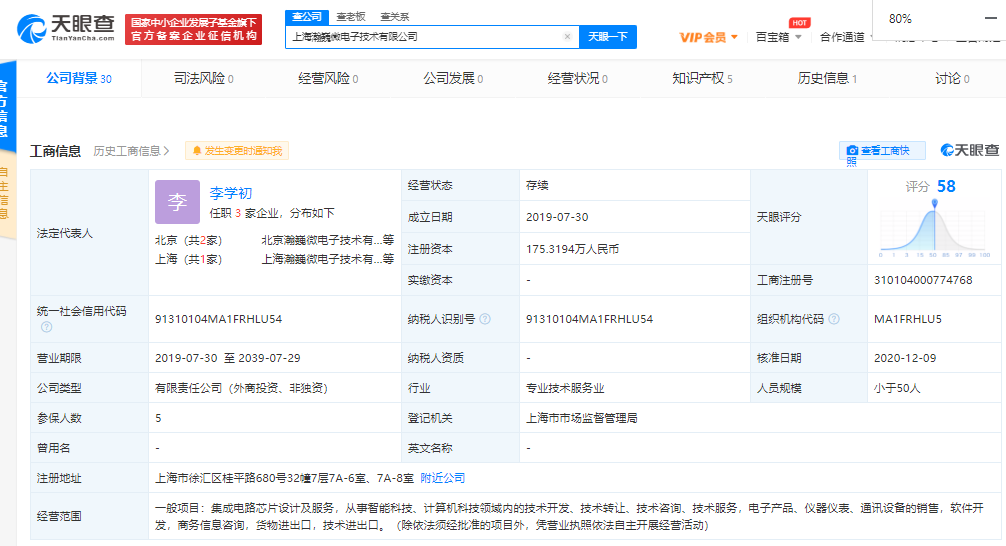Image resolution: width=1006 pixels, height=546 pixels.
Task: Switch to the 司法风险 tab
Action: (x=203, y=78)
